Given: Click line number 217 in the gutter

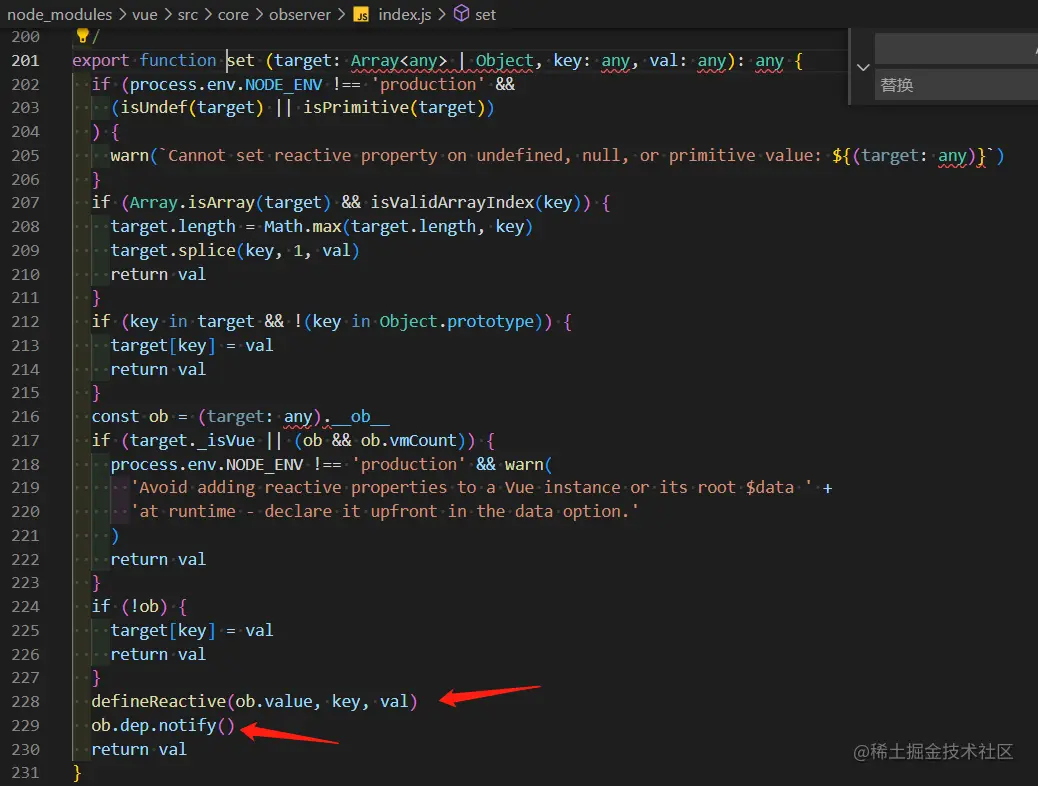Looking at the screenshot, I should 25,440.
